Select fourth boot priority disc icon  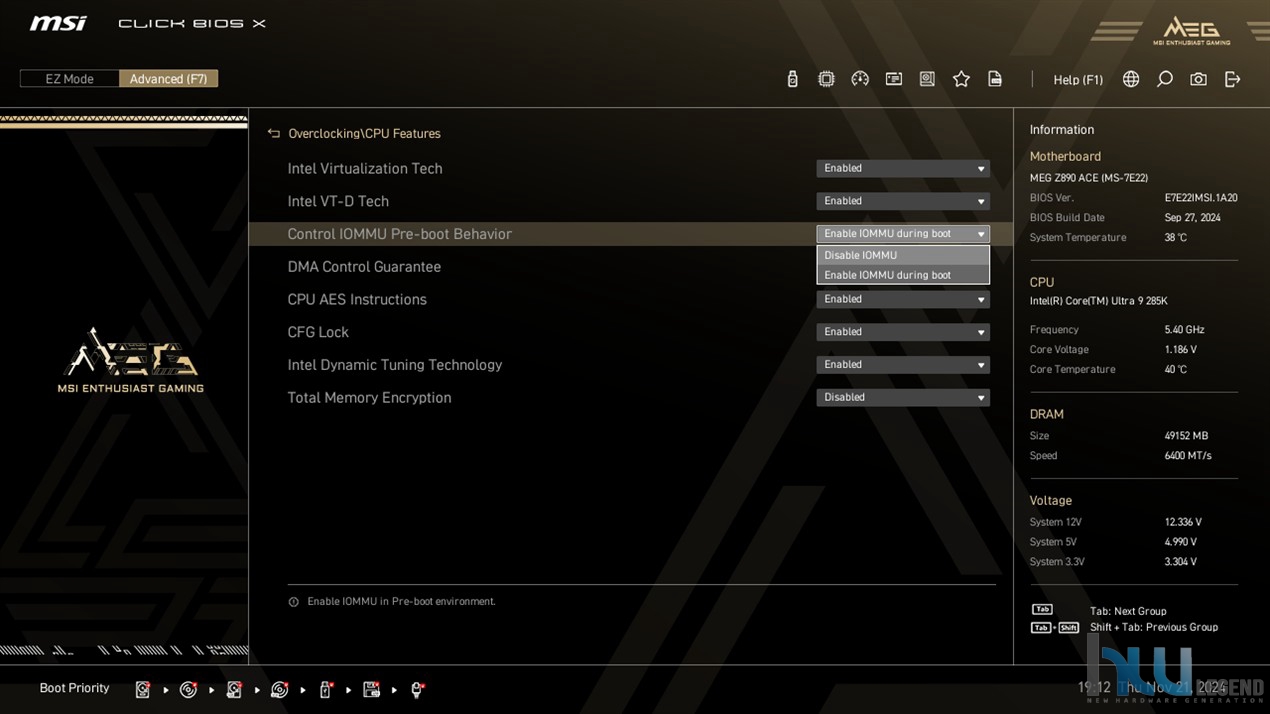(x=280, y=689)
